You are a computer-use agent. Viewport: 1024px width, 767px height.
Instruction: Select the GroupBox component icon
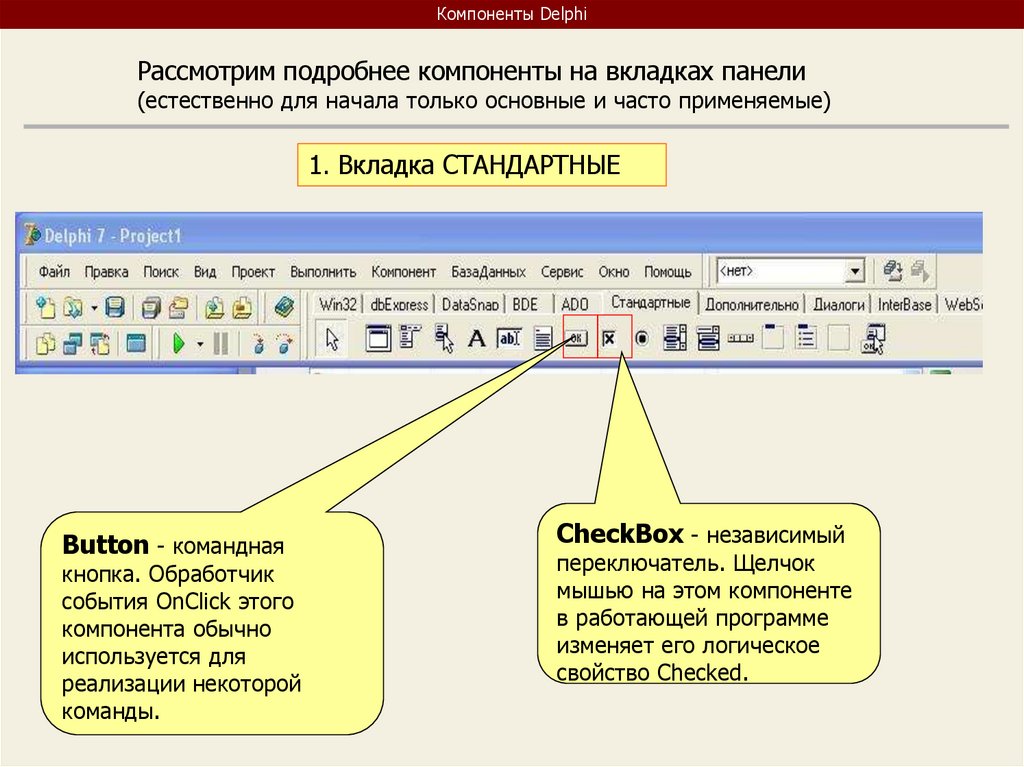(773, 337)
